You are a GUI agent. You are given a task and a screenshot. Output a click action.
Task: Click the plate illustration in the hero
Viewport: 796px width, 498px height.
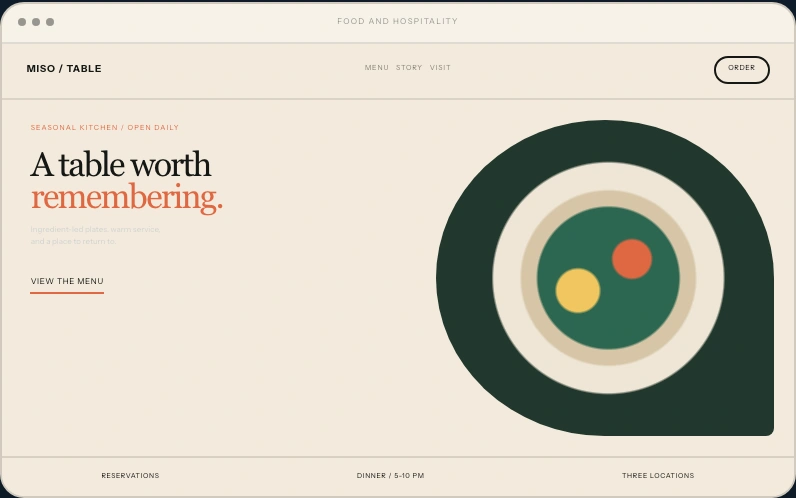tap(605, 278)
